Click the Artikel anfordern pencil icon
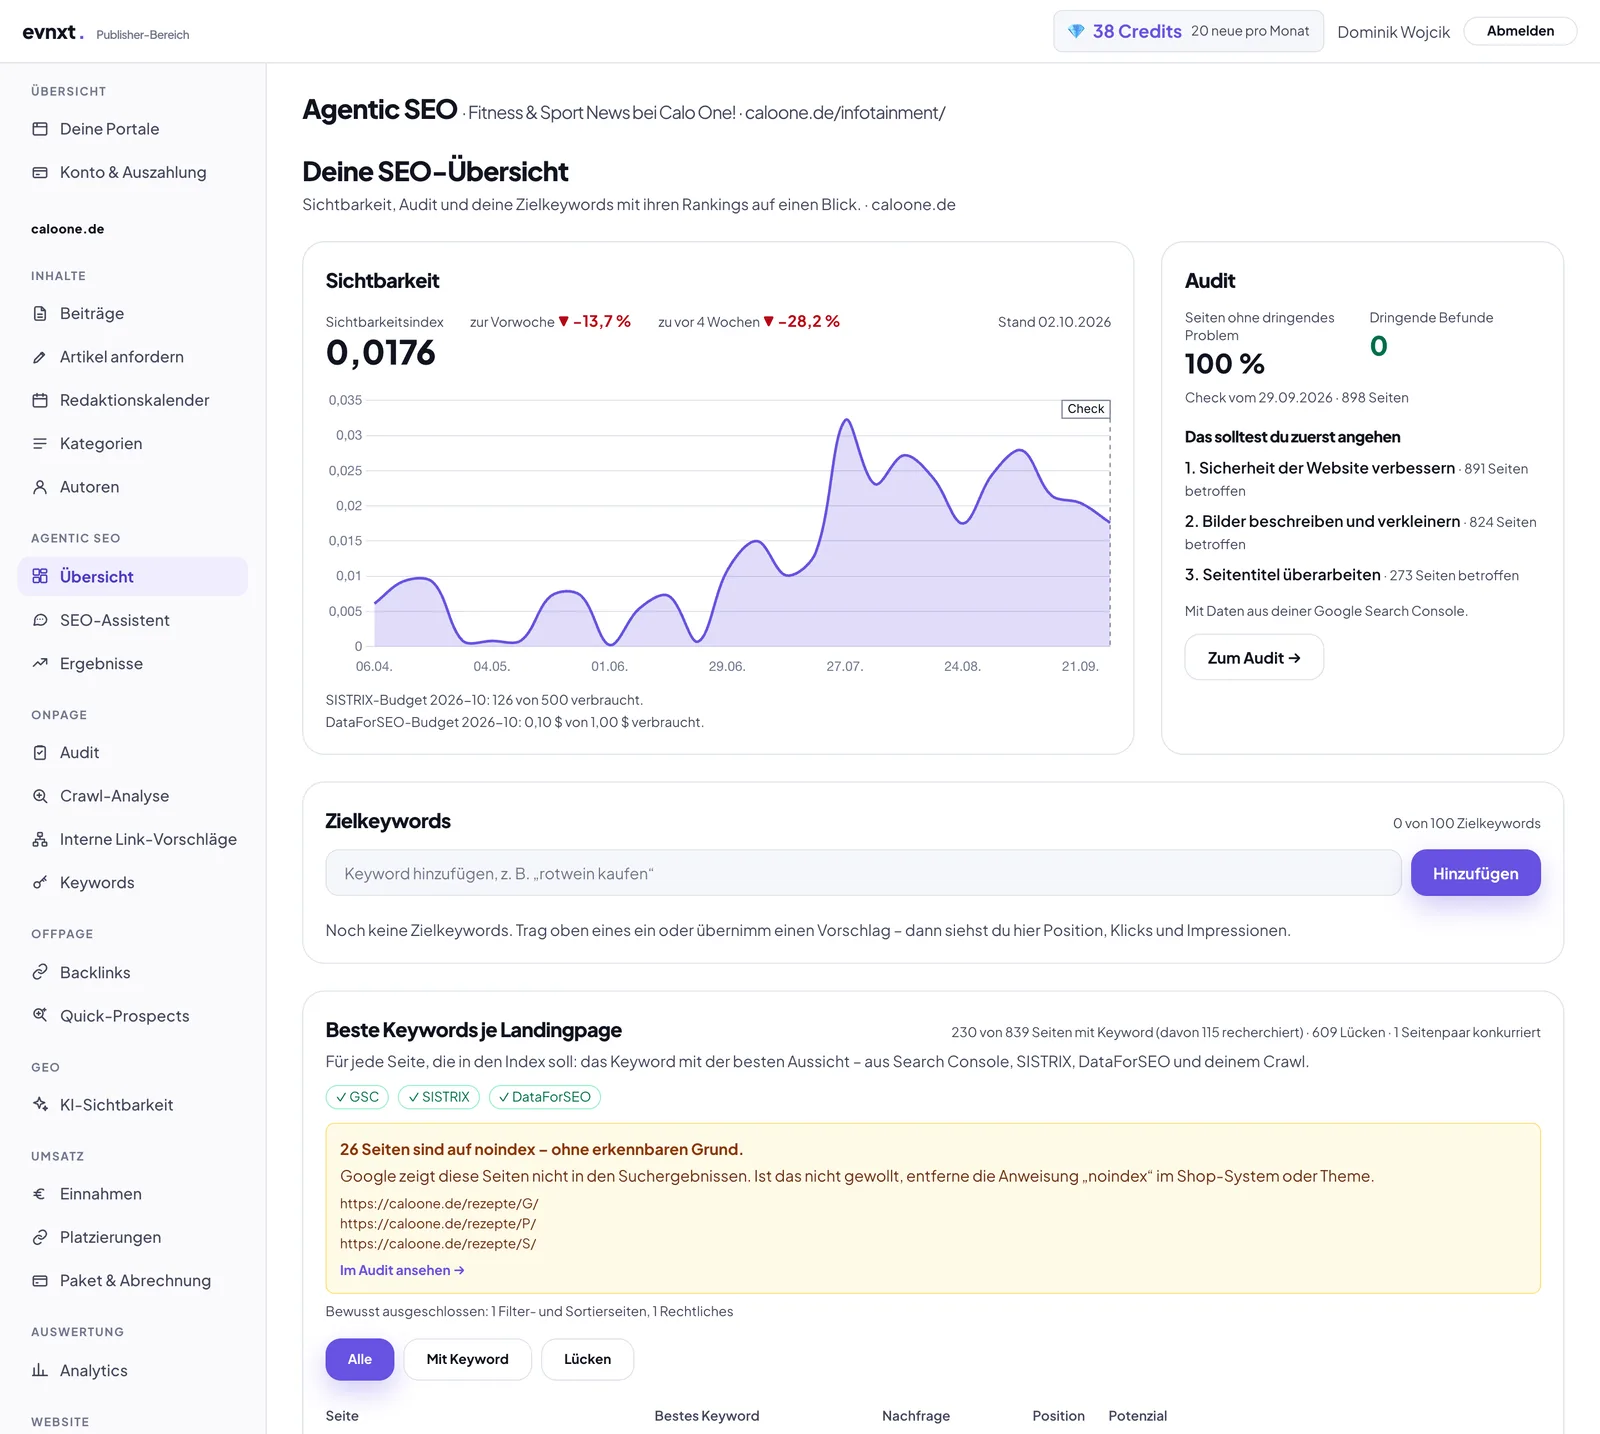Screen dimensions: 1600x1434 tap(40, 357)
